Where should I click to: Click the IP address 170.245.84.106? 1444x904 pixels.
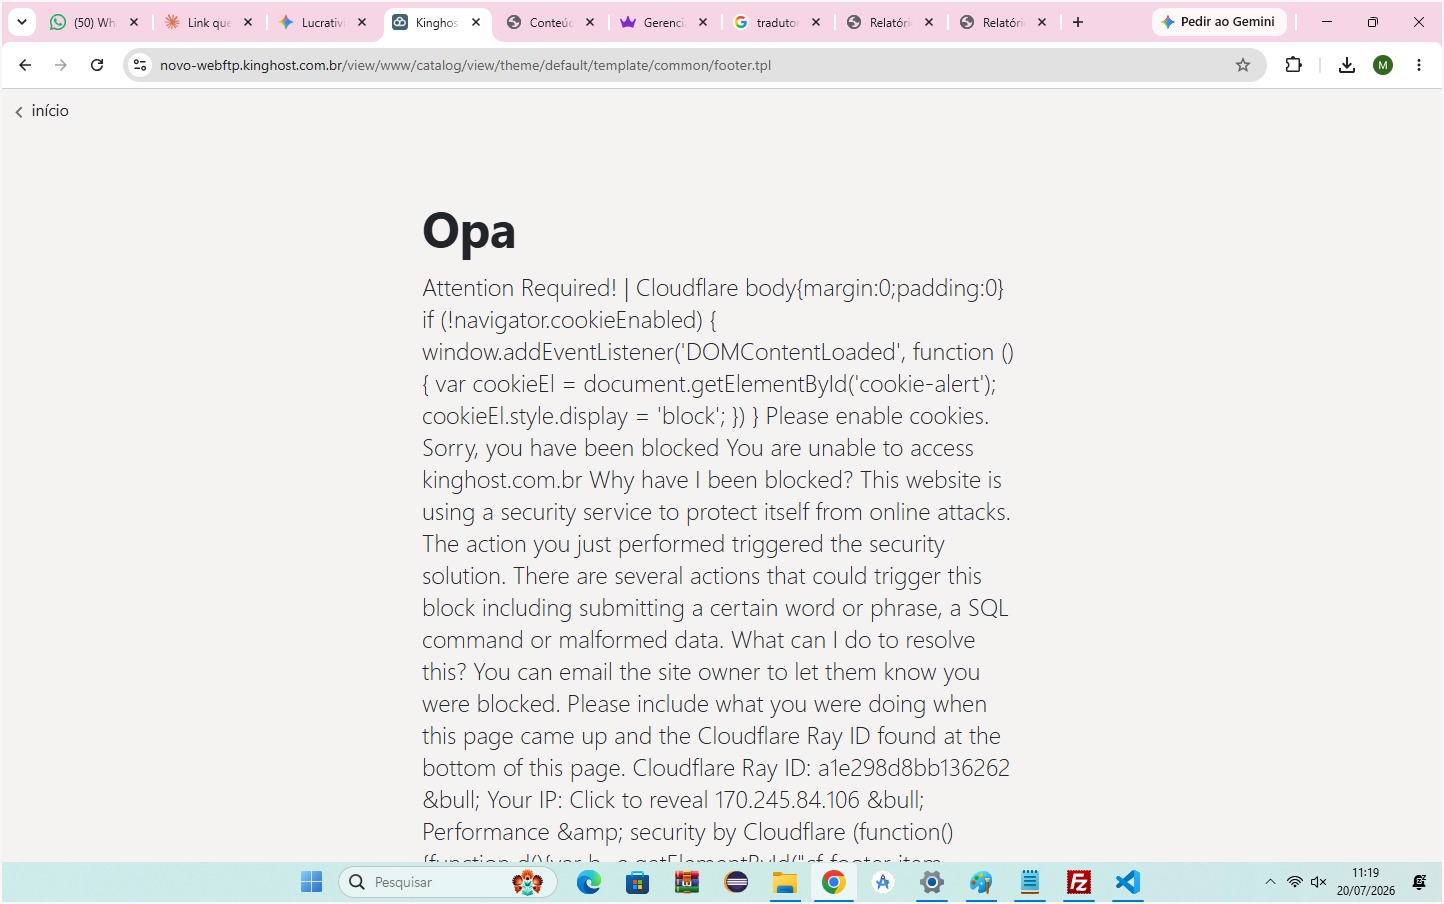(787, 800)
